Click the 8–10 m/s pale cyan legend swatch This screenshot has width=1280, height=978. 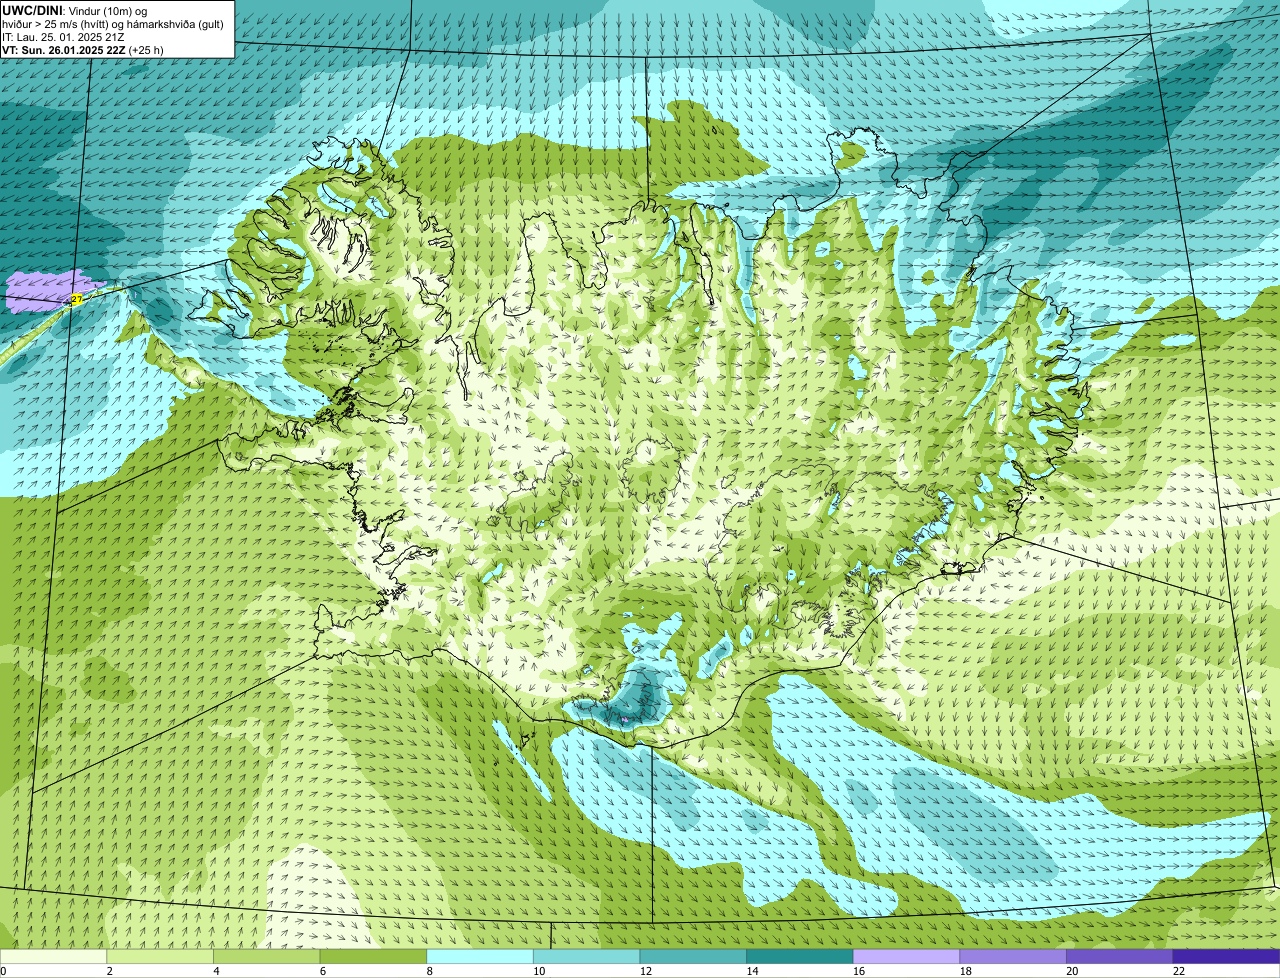(x=480, y=956)
